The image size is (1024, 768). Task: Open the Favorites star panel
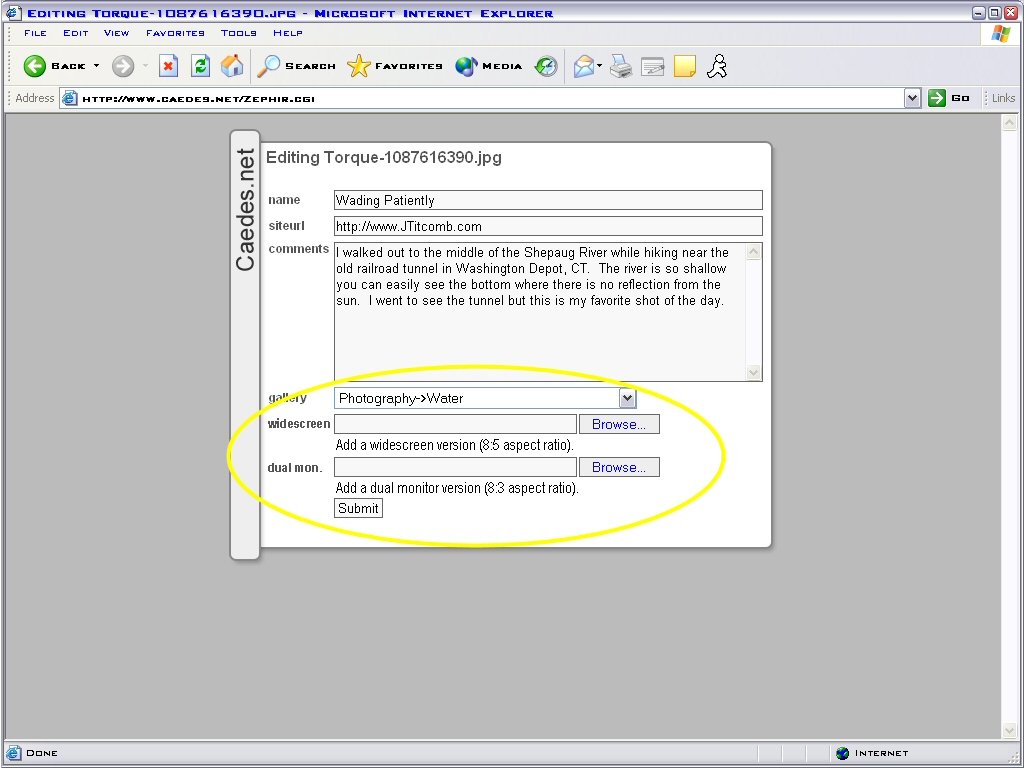[x=394, y=66]
